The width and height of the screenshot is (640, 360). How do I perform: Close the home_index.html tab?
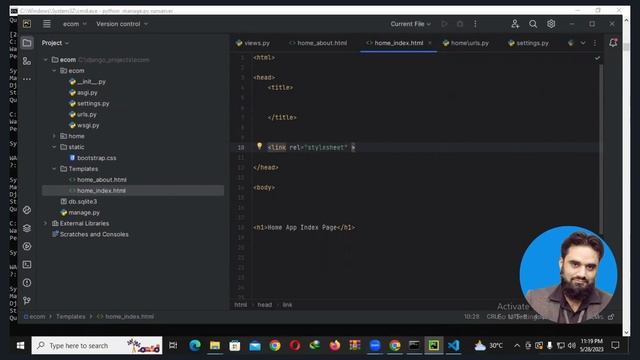[x=430, y=43]
